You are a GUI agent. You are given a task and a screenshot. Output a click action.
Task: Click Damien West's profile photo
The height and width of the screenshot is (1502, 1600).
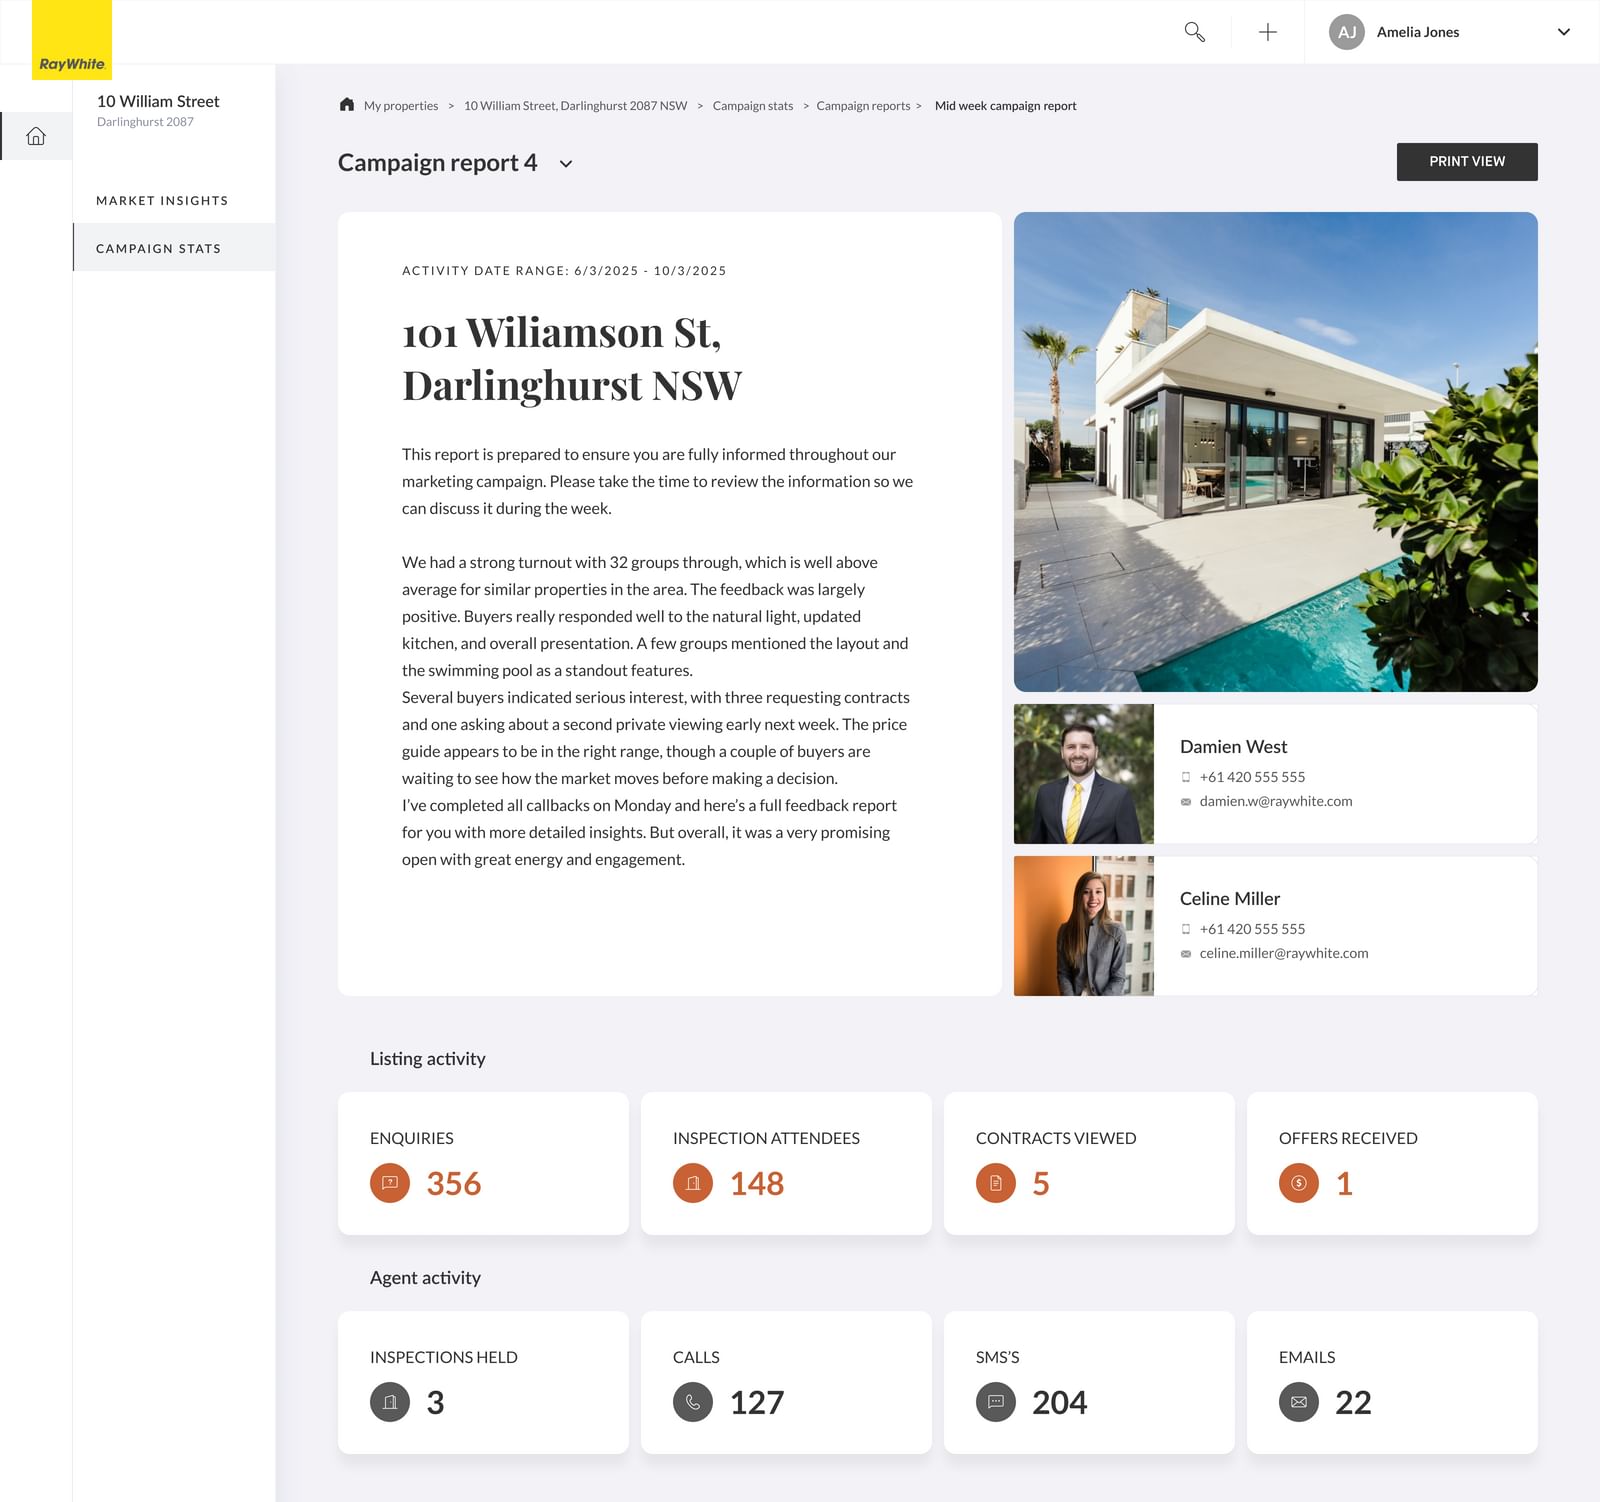pyautogui.click(x=1083, y=774)
